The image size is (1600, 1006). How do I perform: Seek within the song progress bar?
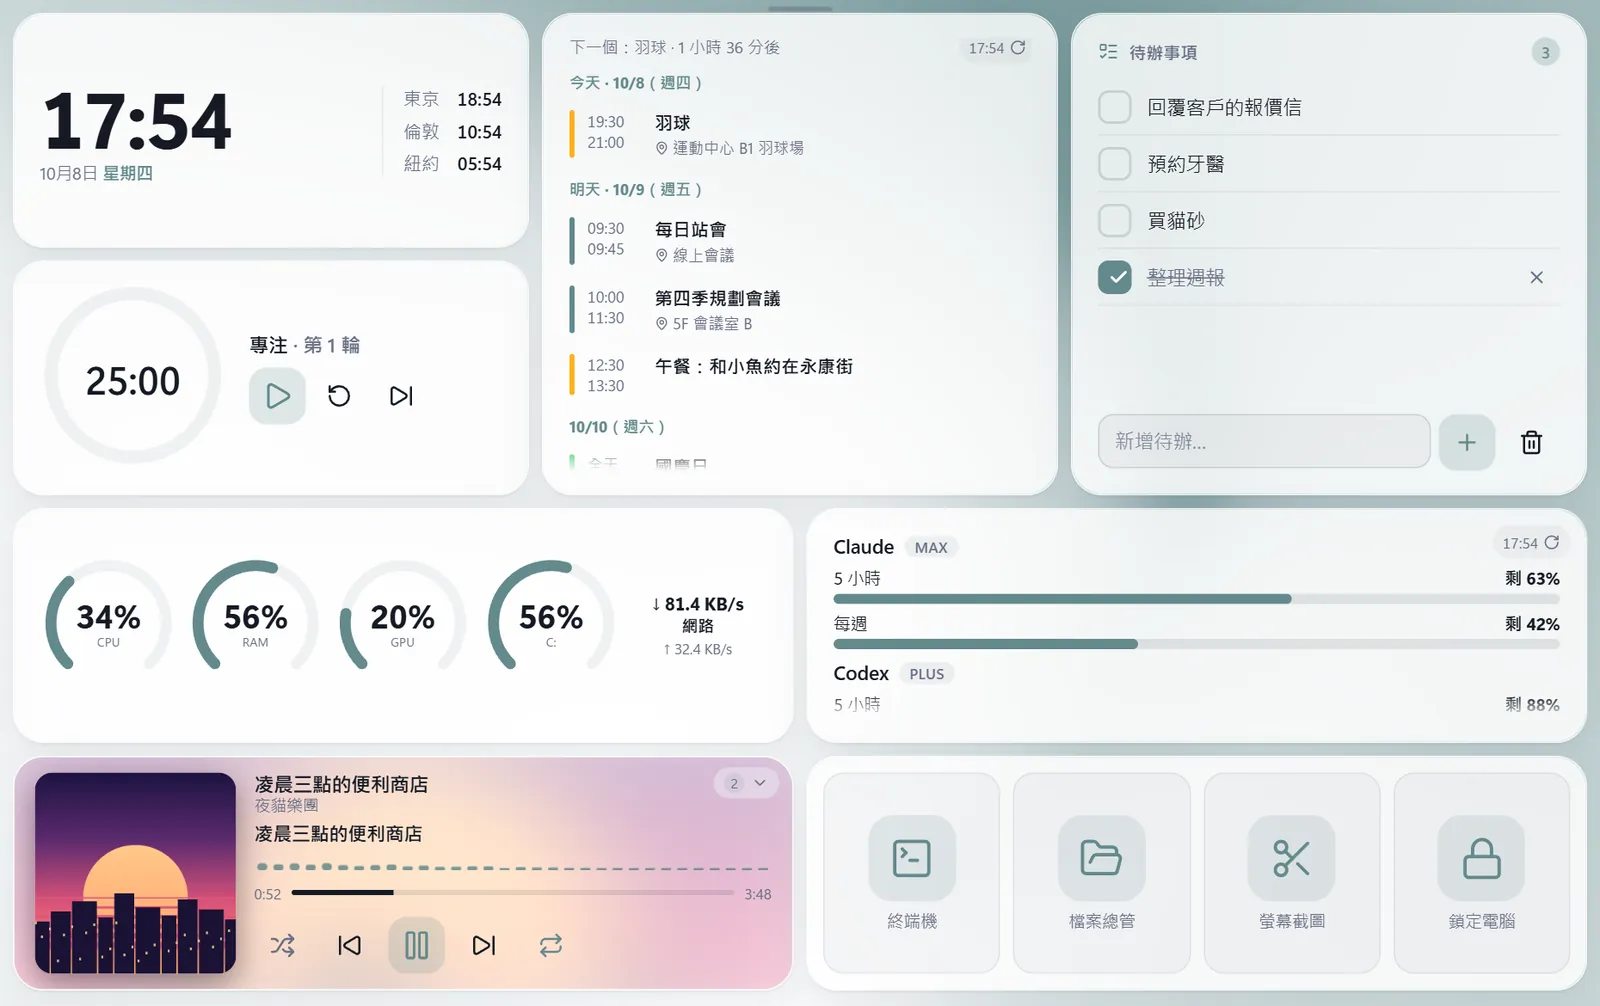(513, 892)
